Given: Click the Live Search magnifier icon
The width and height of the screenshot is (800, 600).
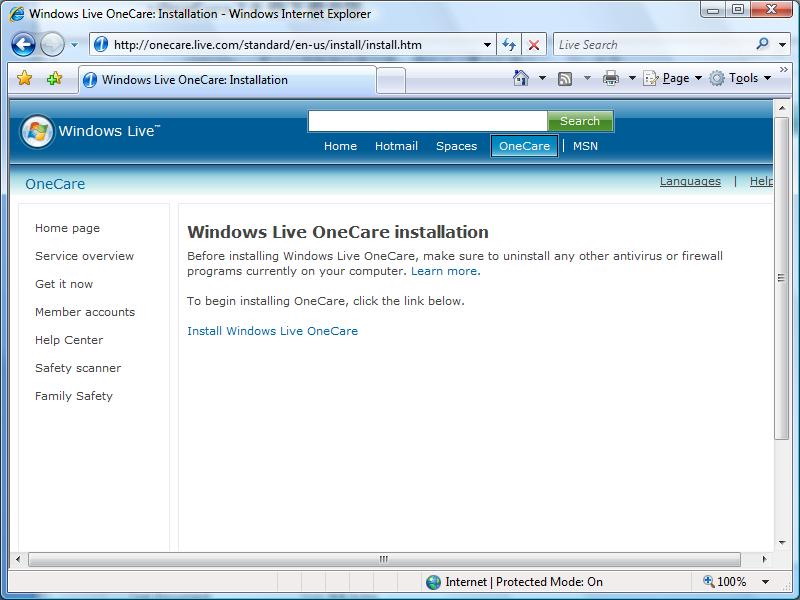Looking at the screenshot, I should coord(763,44).
